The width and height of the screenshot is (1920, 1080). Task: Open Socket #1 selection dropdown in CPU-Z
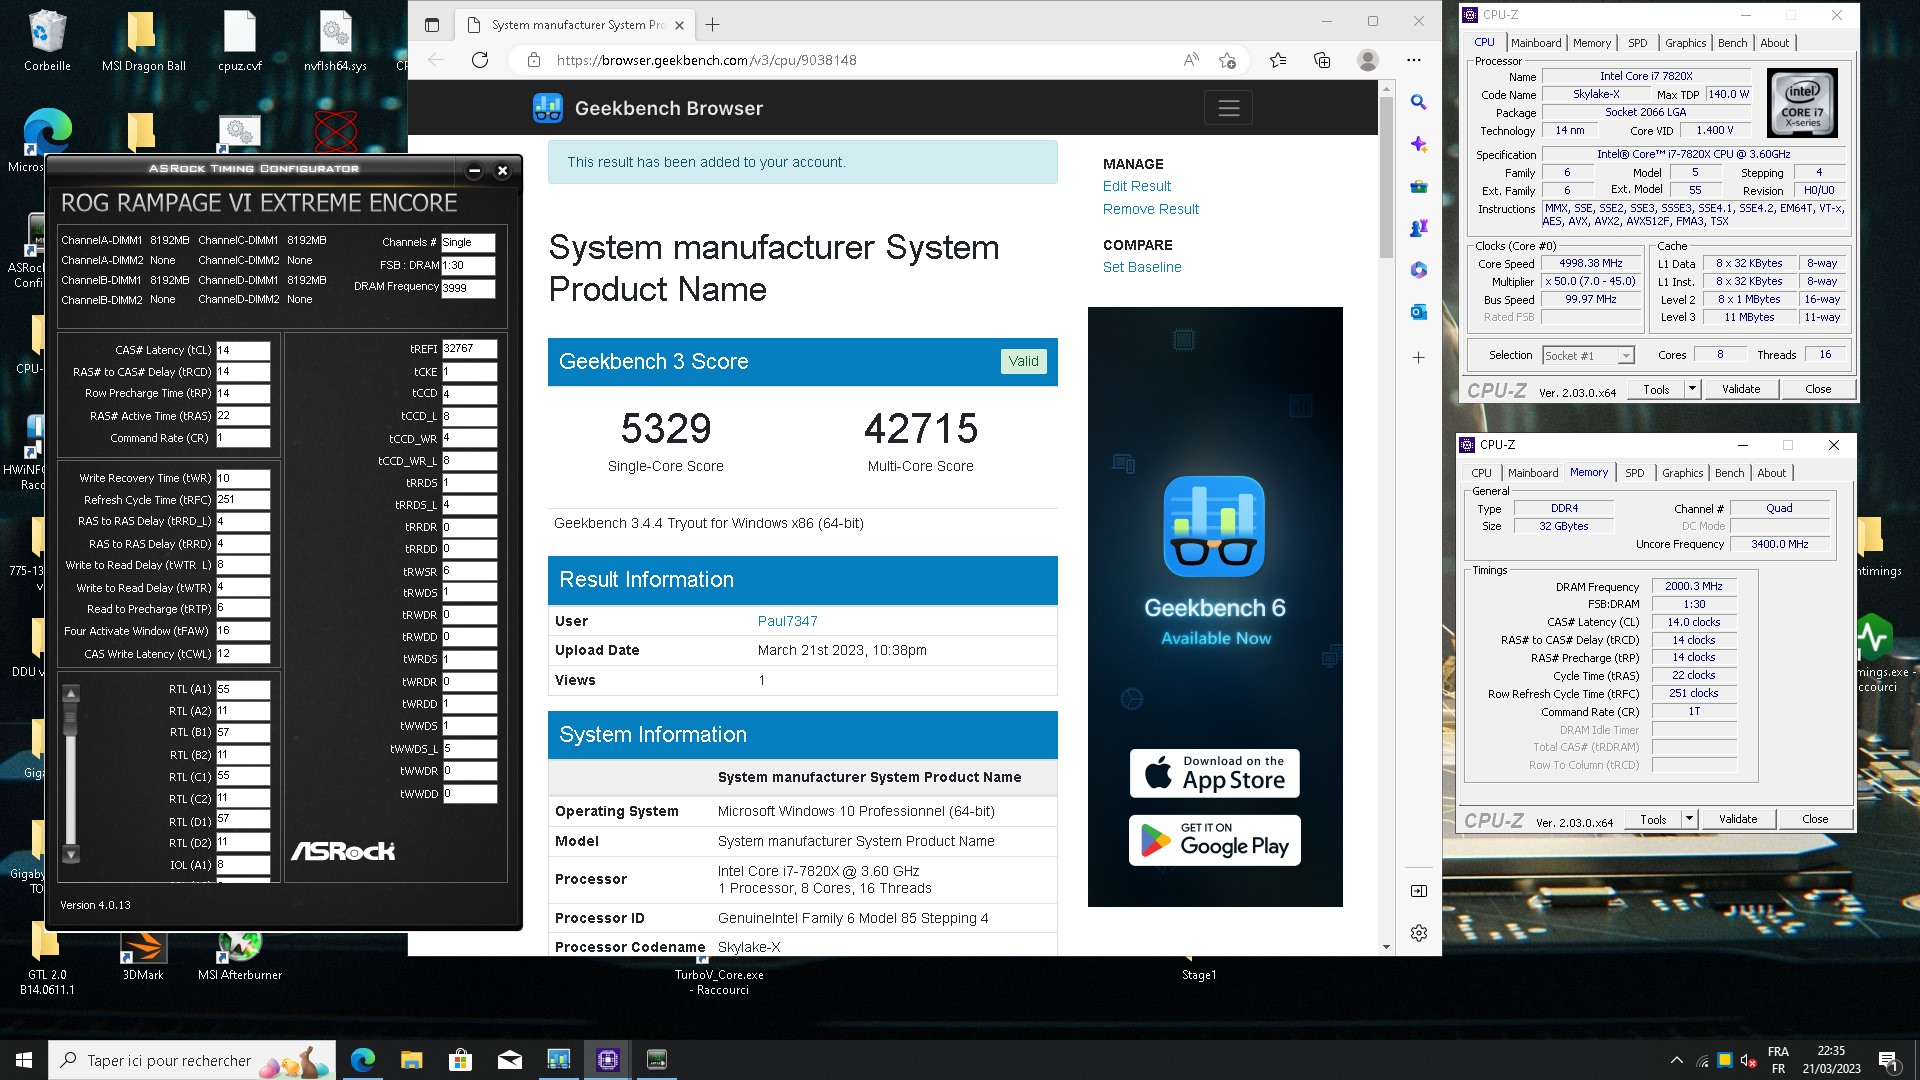click(1588, 356)
